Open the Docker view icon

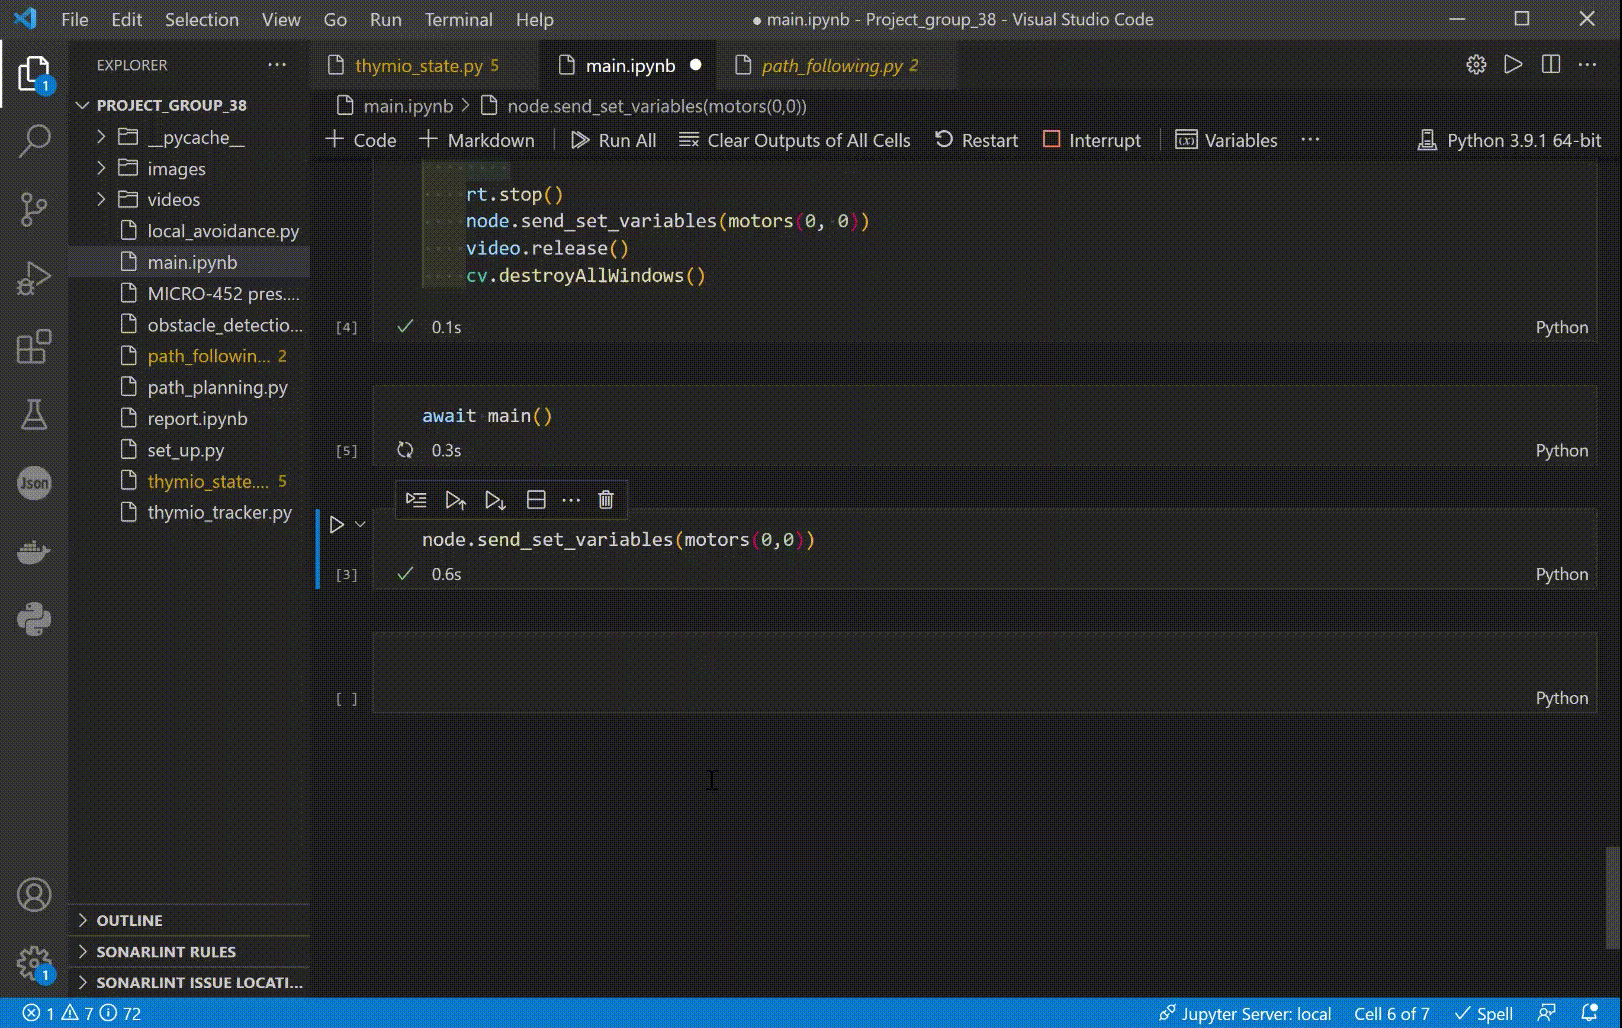point(34,551)
